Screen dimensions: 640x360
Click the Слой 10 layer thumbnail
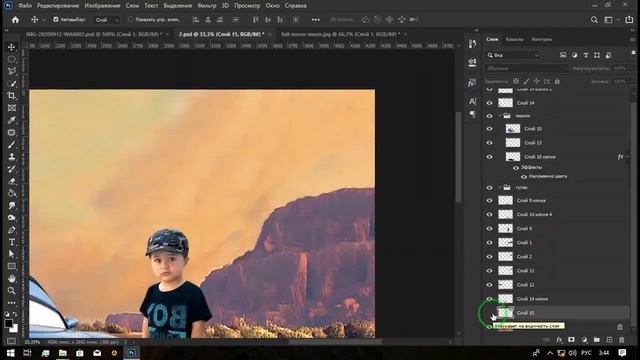[513, 129]
